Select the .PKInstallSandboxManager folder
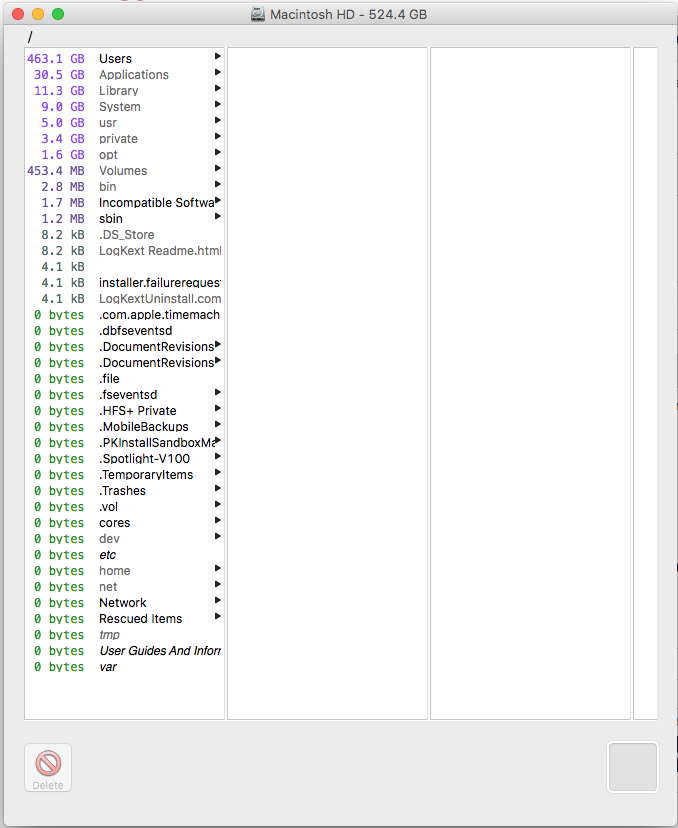 157,443
